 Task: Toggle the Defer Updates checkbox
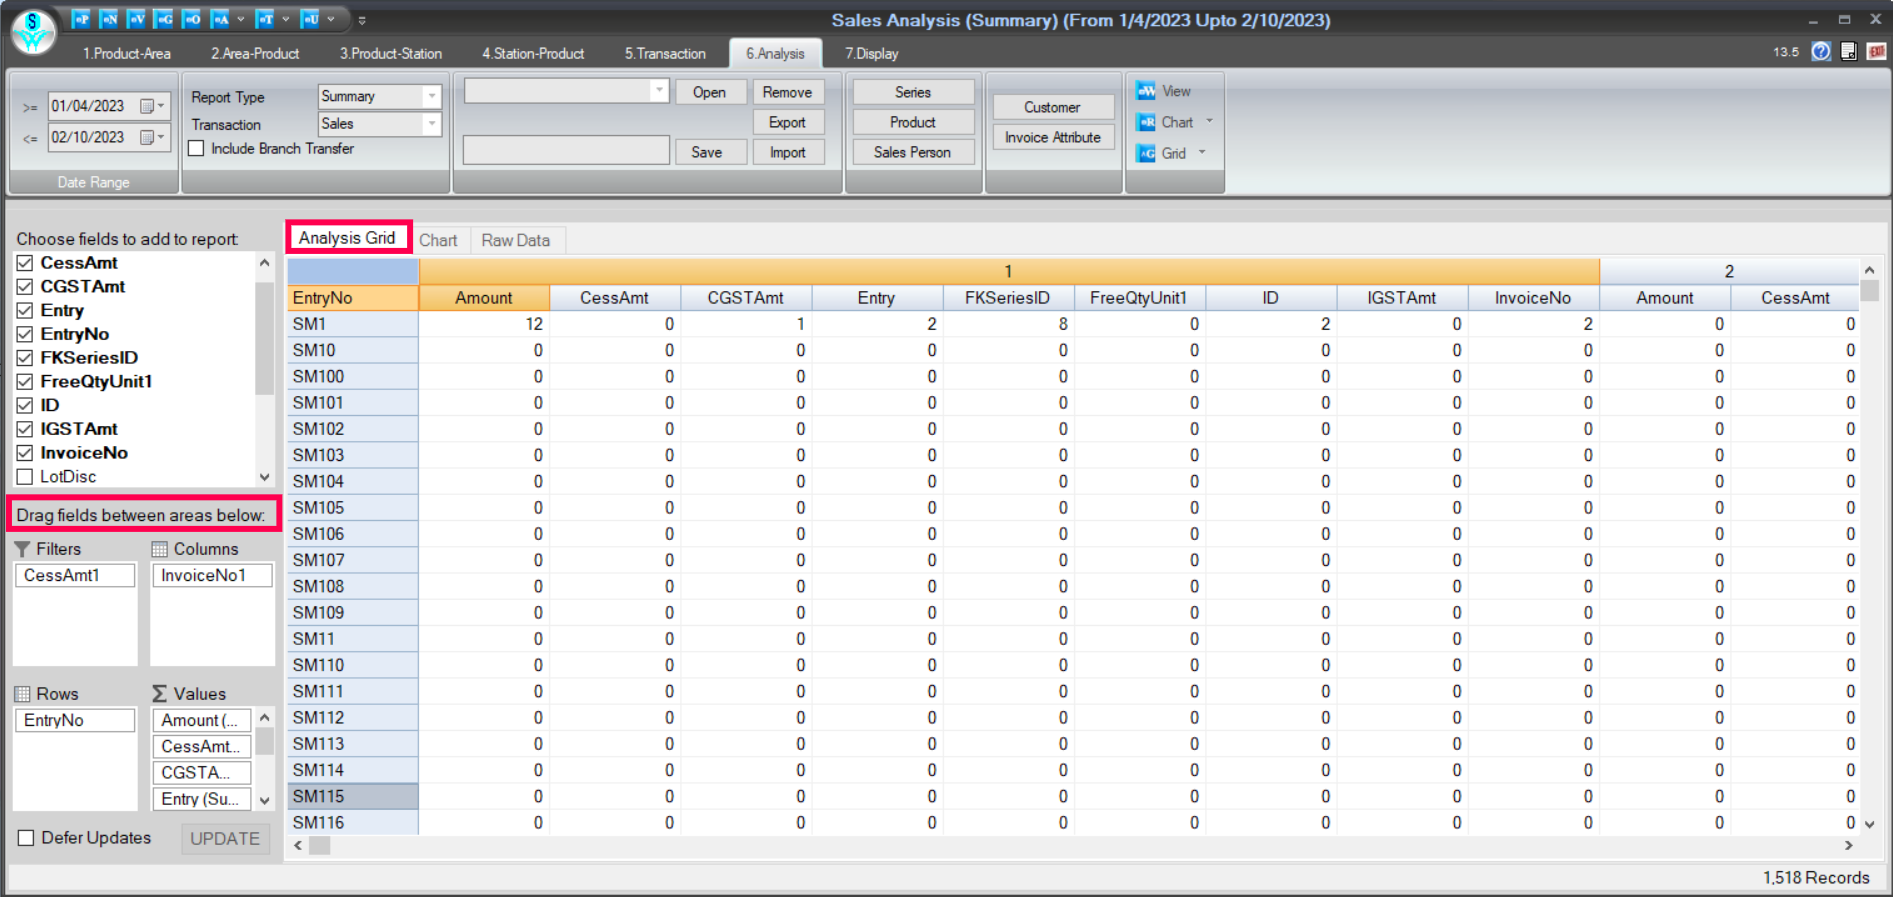click(26, 838)
